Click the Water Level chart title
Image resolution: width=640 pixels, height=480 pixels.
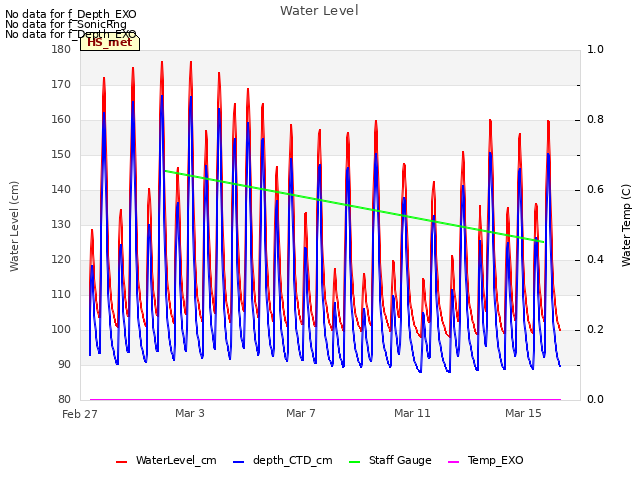pos(319,10)
